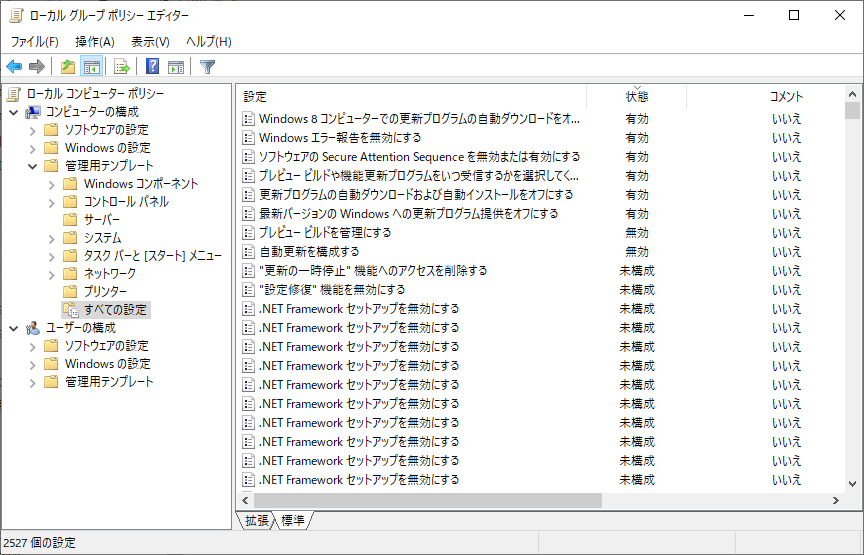
Task: Click the Up one level folder icon
Action: [x=68, y=67]
